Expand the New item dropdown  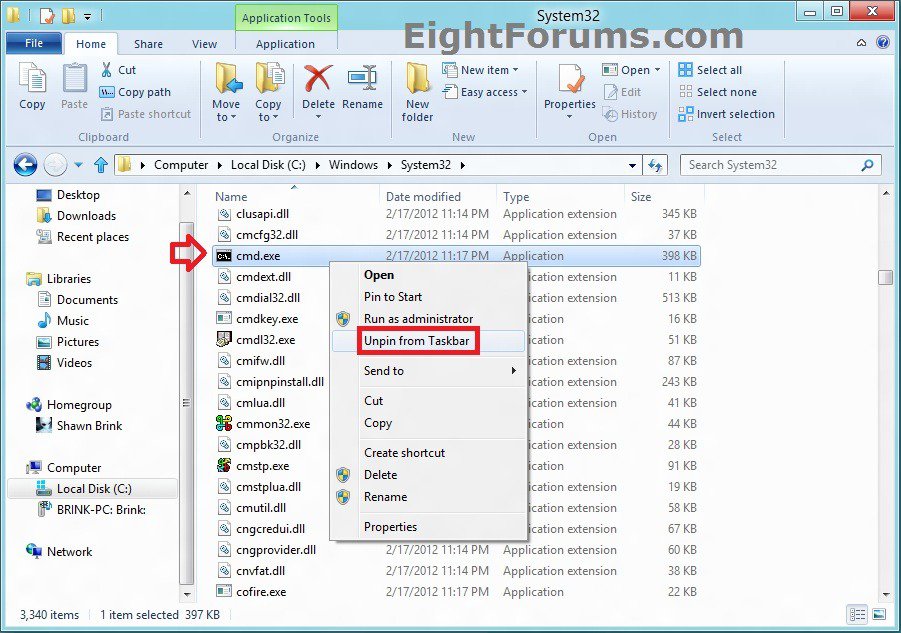click(489, 70)
